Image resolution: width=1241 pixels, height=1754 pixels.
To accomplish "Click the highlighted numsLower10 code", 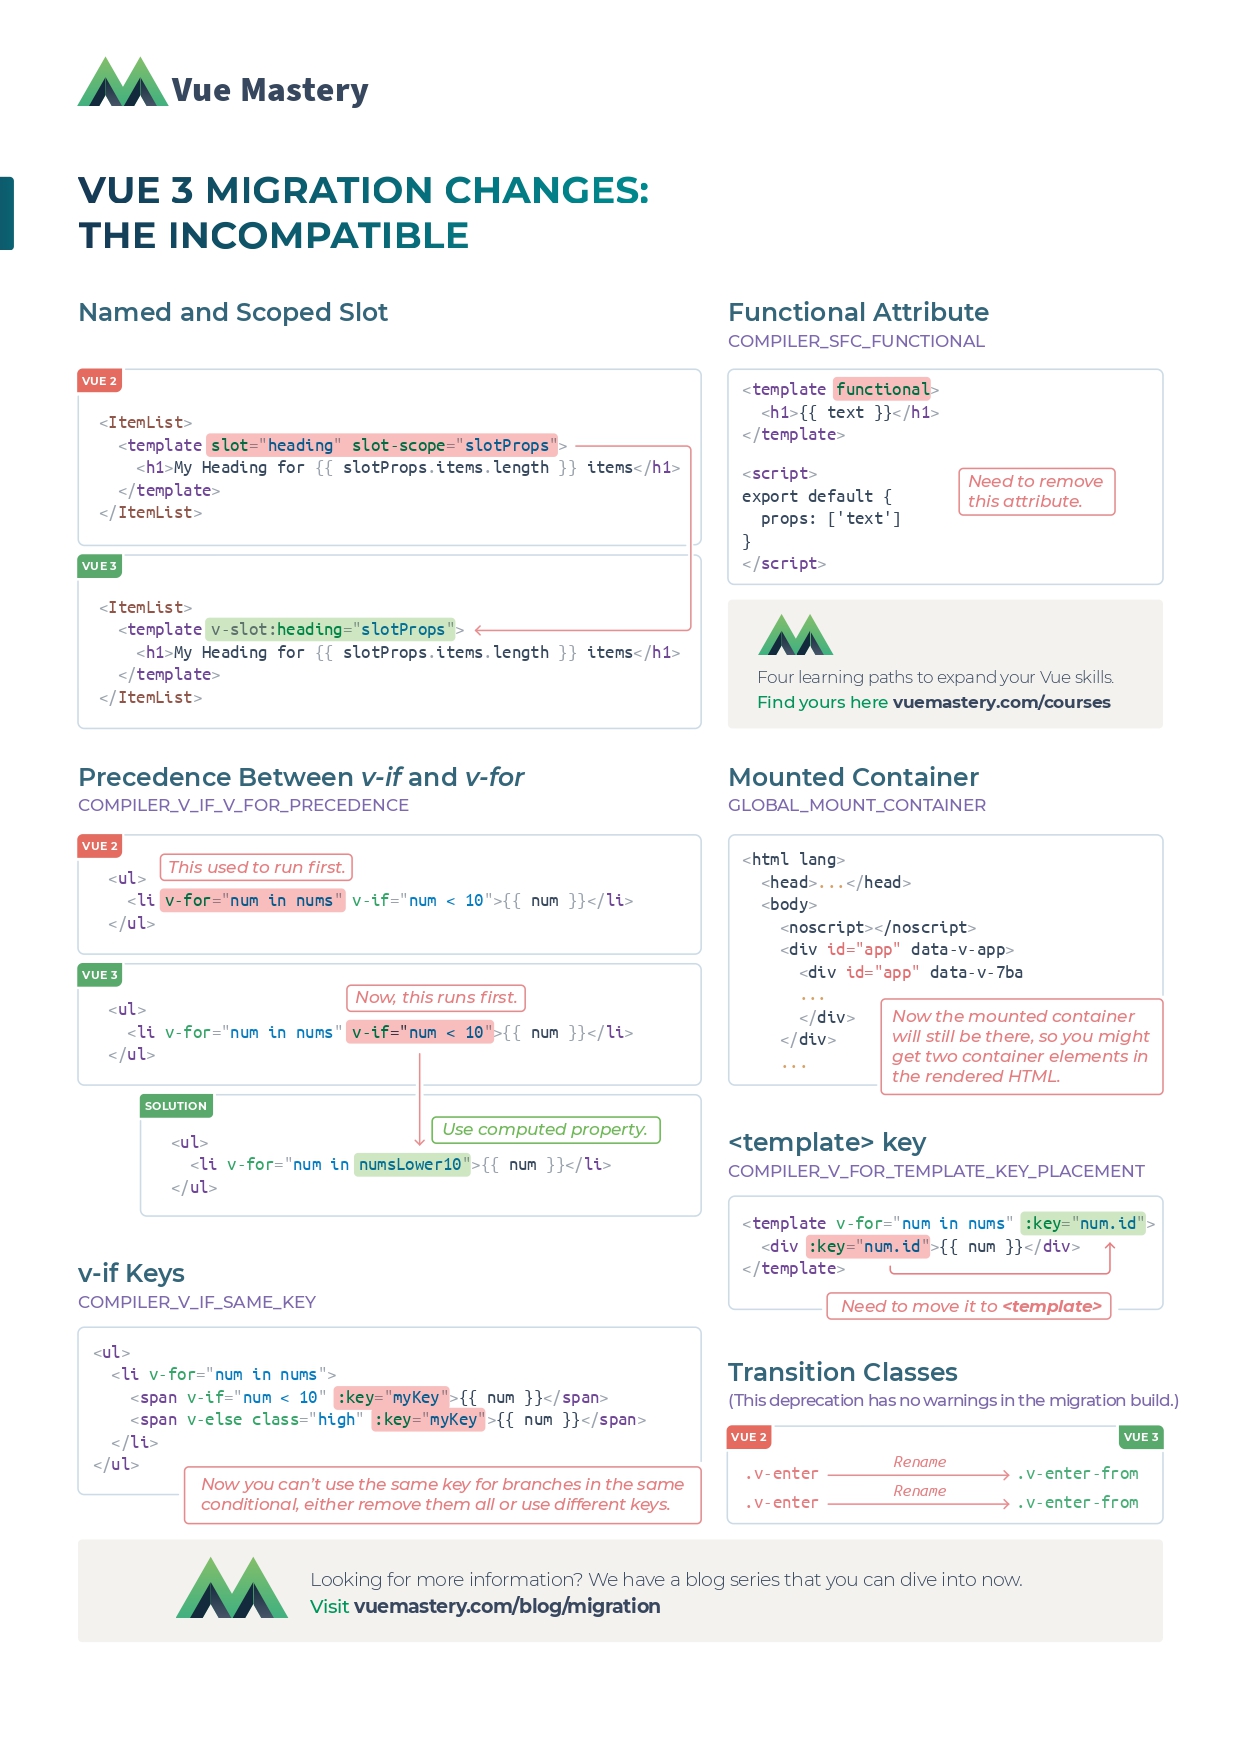I will [x=413, y=1164].
